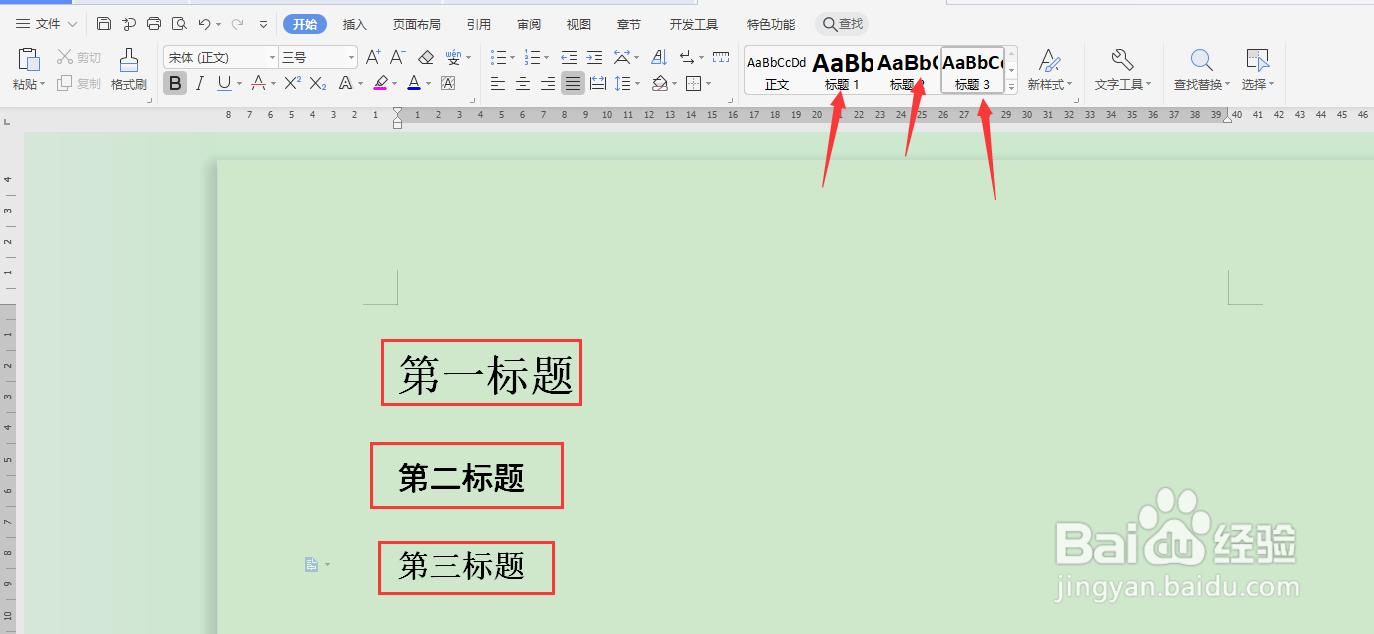Viewport: 1374px width, 634px height.
Task: Open the customize quick access toolbar dropdown
Action: coord(263,24)
